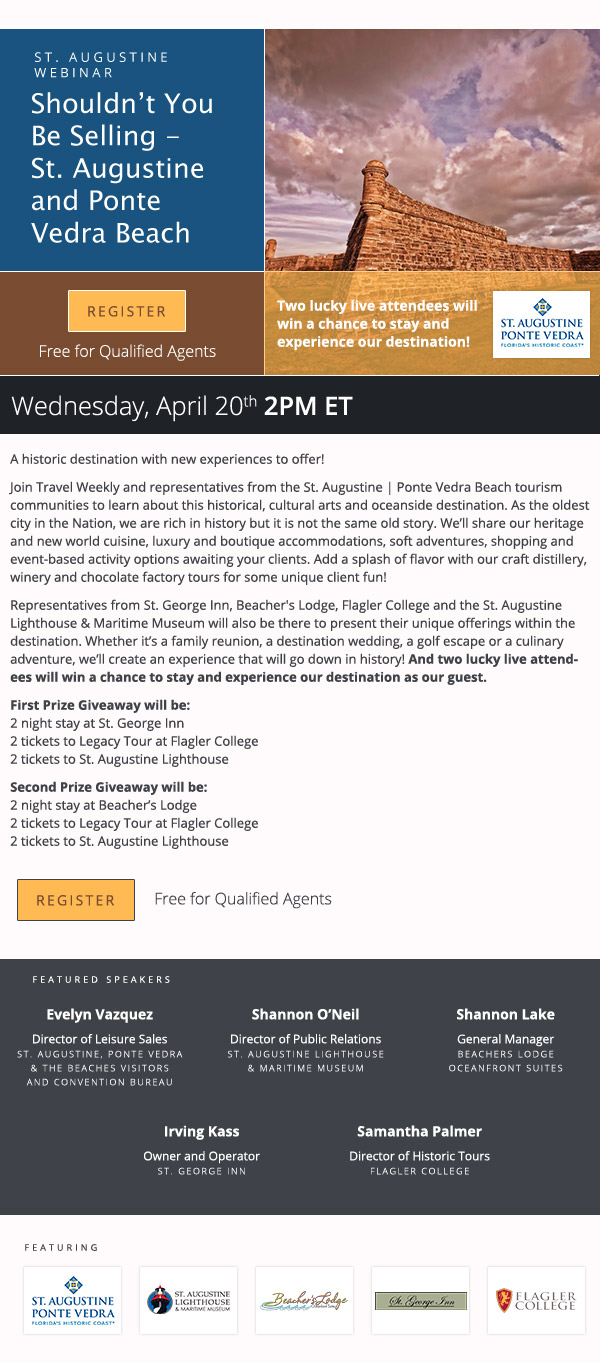Viewport: 600px width, 1362px height.
Task: Click the Castillo fort hero image
Action: pos(432,150)
